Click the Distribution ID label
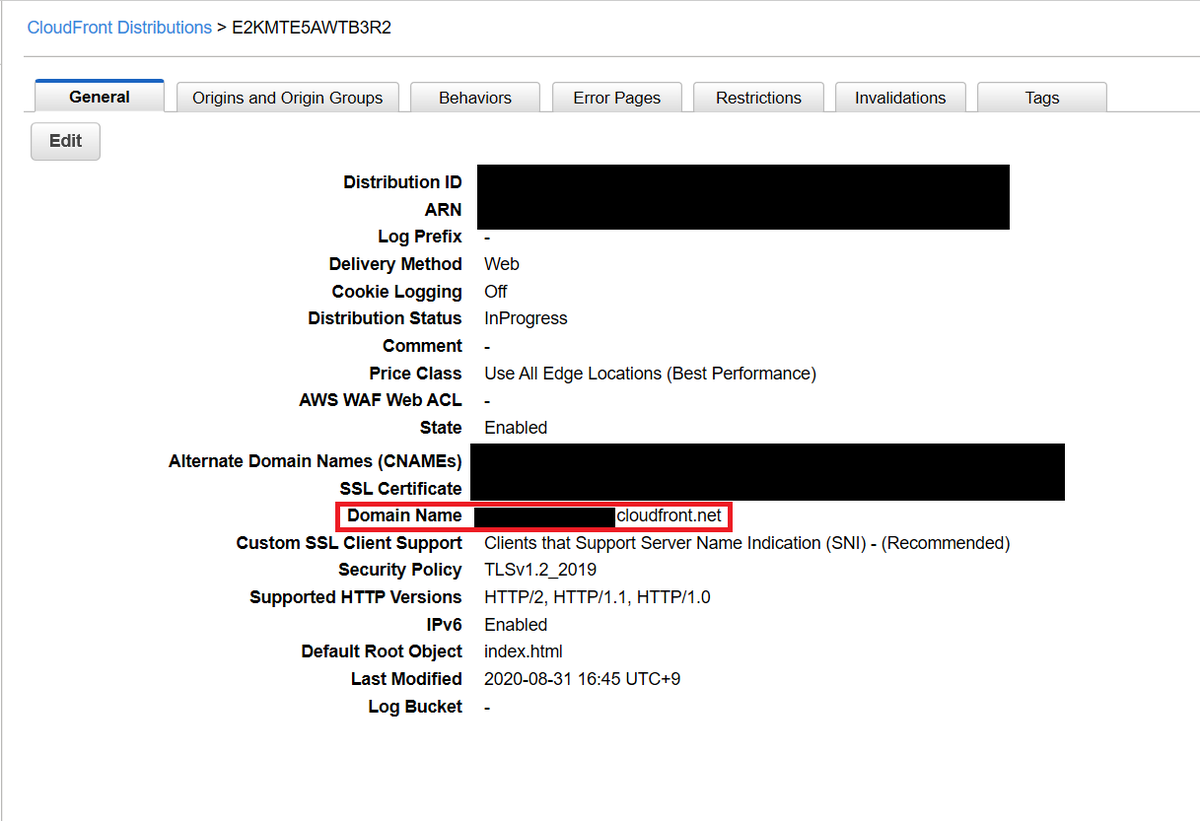The width and height of the screenshot is (1200, 821). pyautogui.click(x=403, y=182)
